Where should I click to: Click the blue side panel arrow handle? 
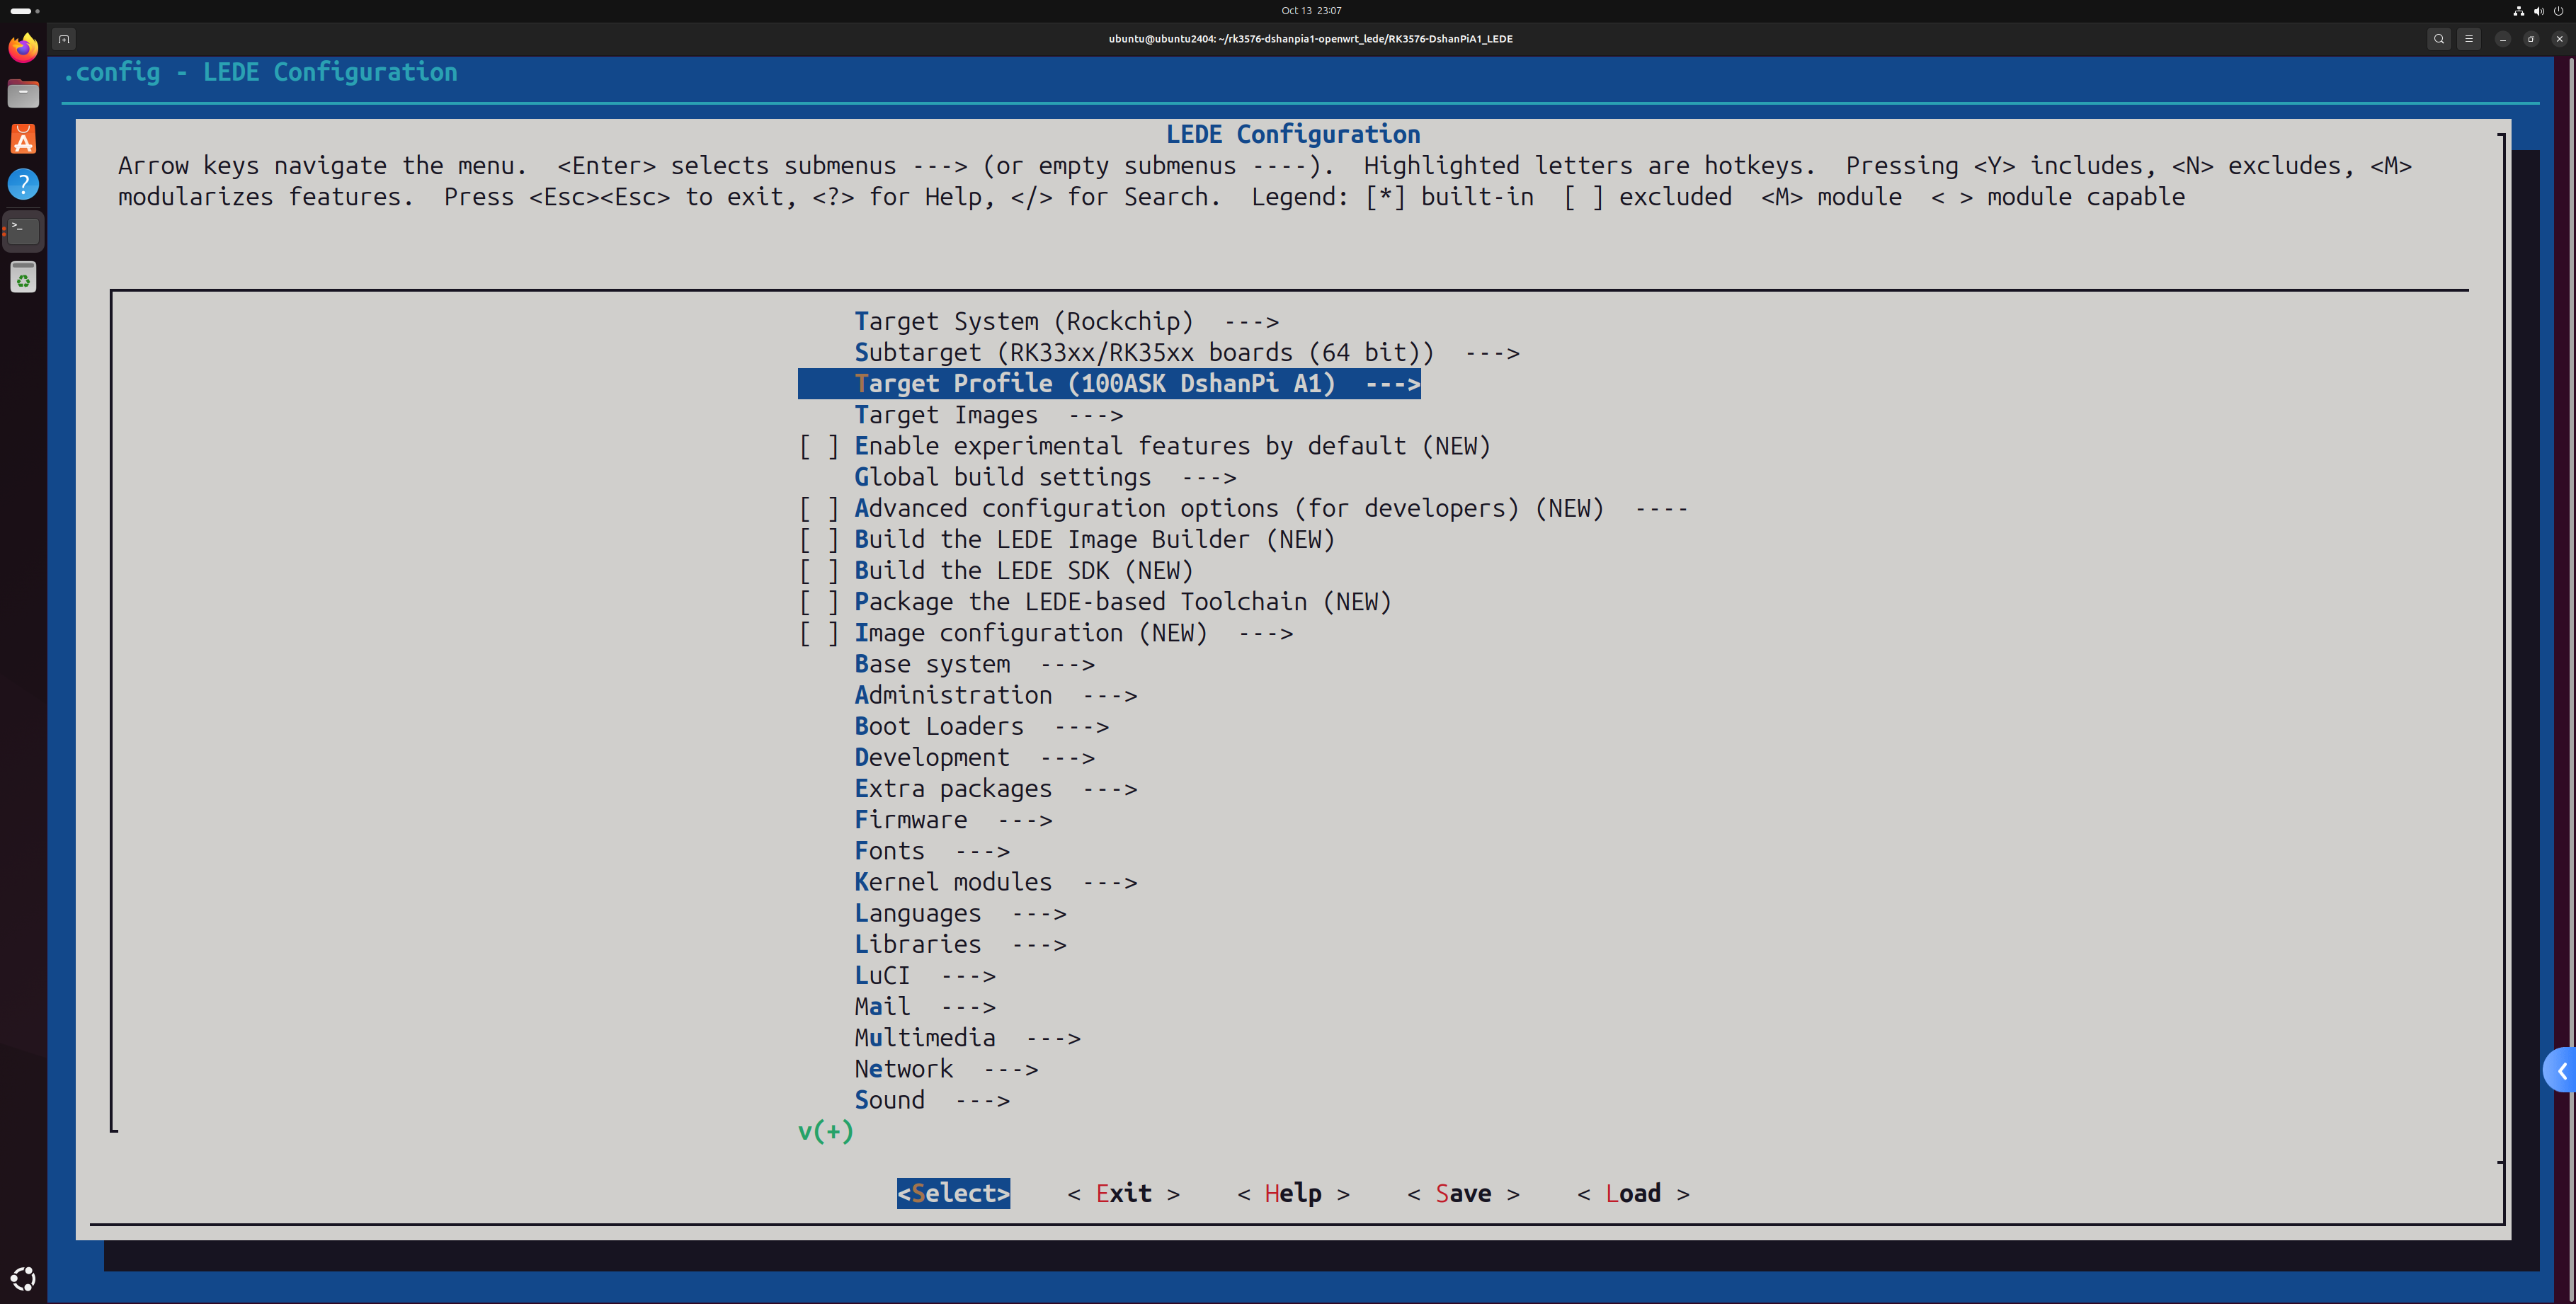coord(2561,1071)
